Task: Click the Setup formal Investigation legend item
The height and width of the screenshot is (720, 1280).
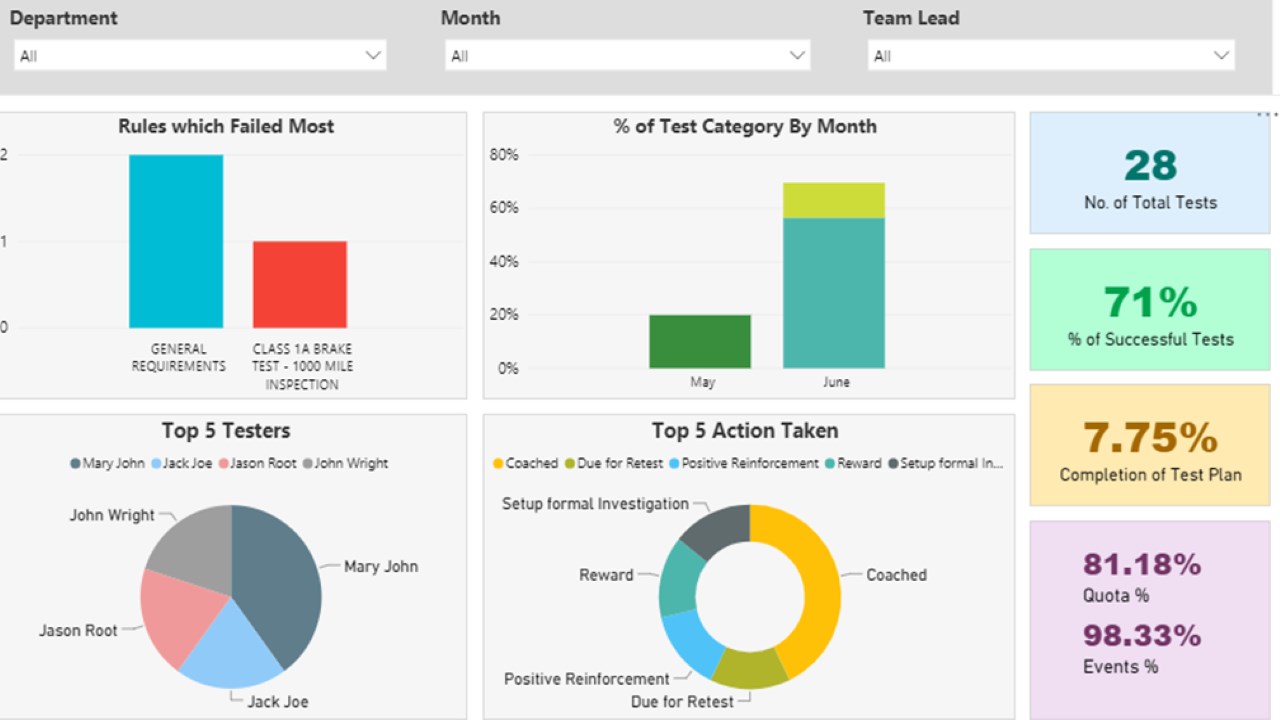Action: click(945, 463)
